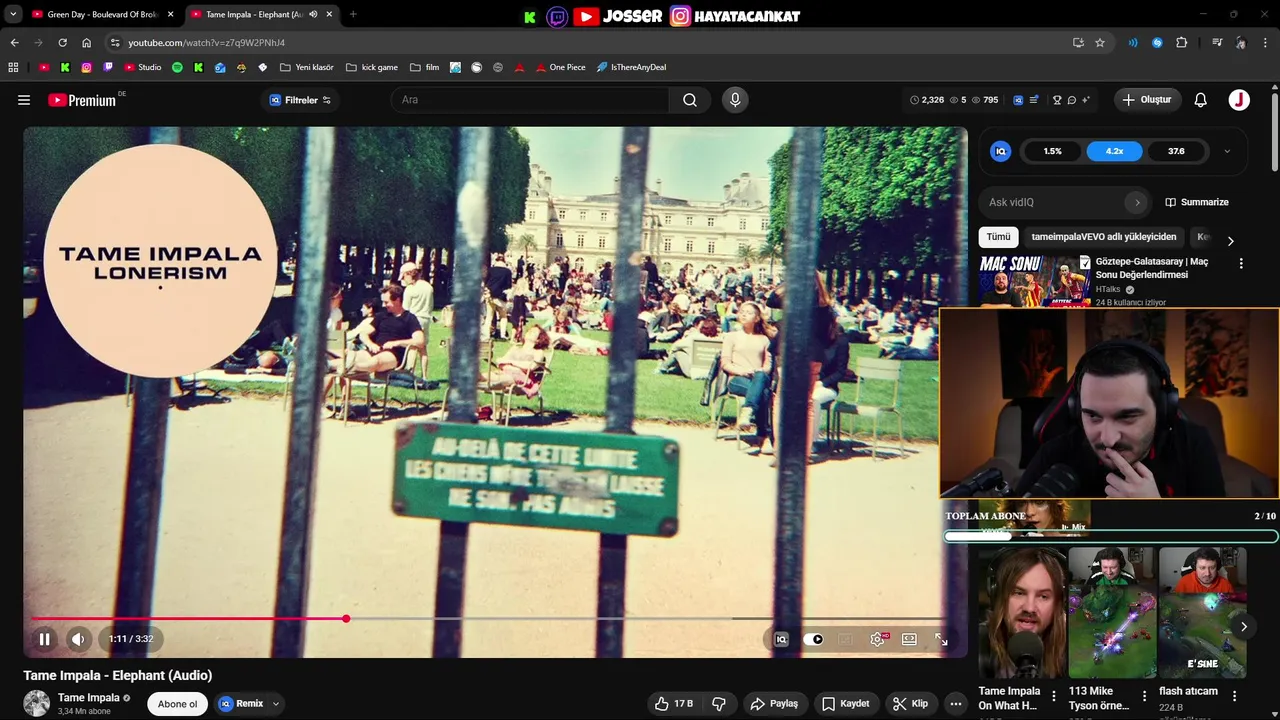The image size is (1280, 720).
Task: Expand the Remix dropdown arrow
Action: pos(276,704)
